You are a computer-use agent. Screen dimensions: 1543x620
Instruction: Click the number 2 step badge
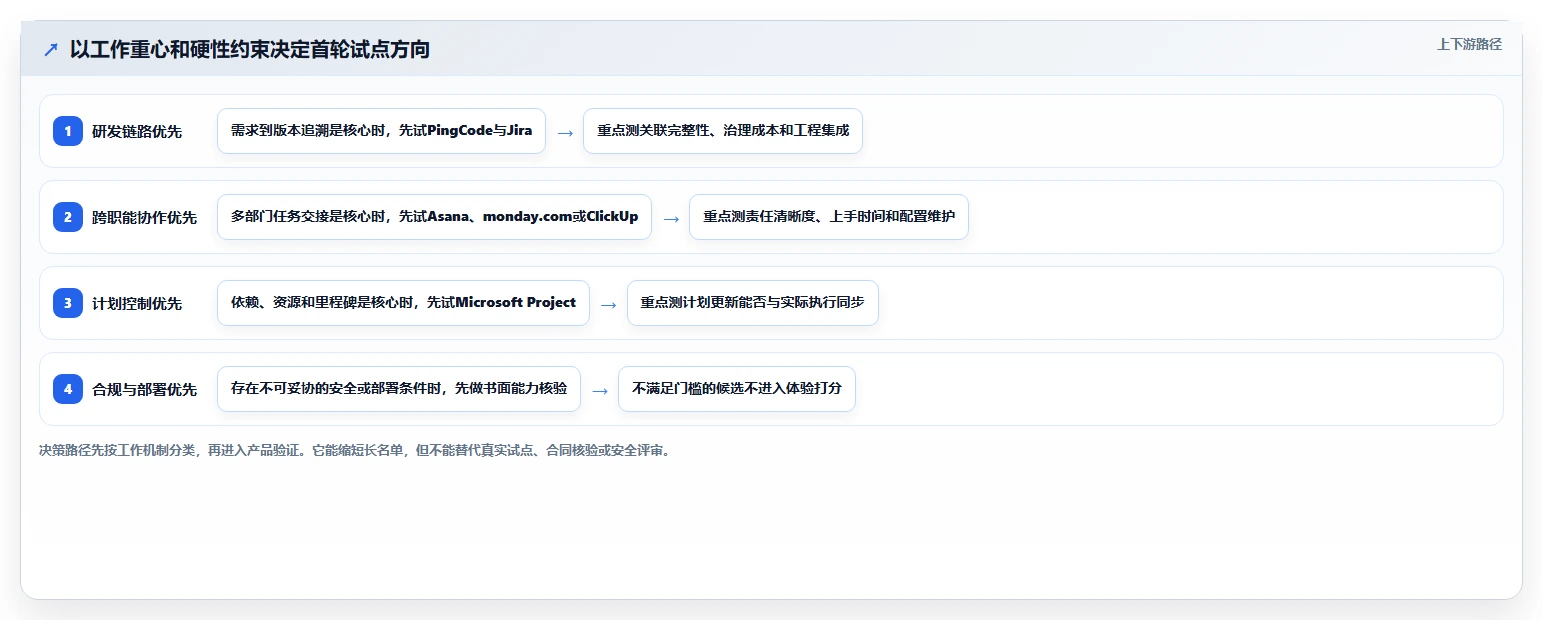[x=68, y=217]
